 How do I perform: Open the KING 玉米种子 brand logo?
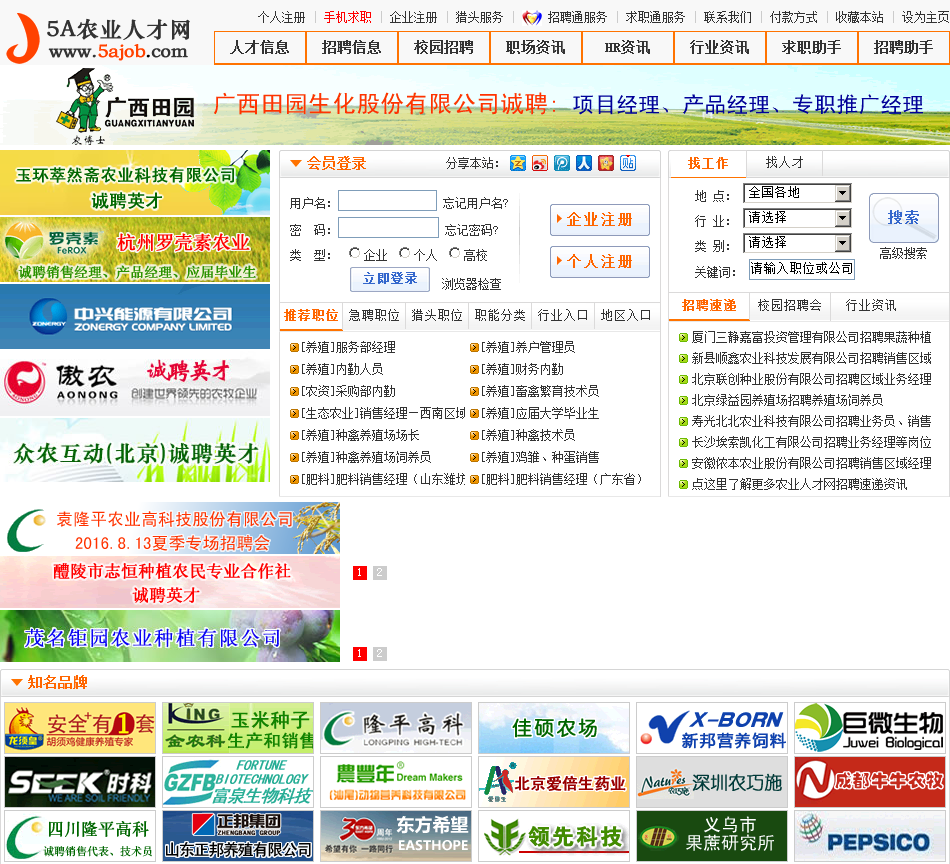coord(238,728)
